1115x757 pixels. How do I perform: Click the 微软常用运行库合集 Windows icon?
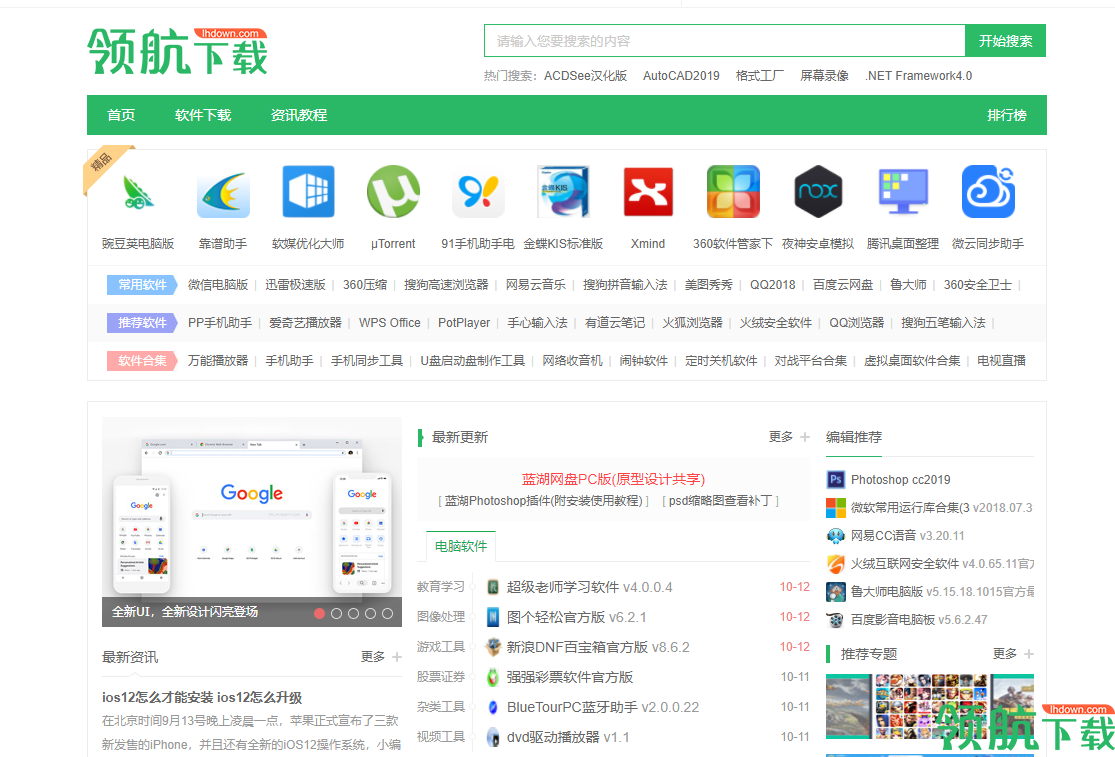click(x=836, y=508)
